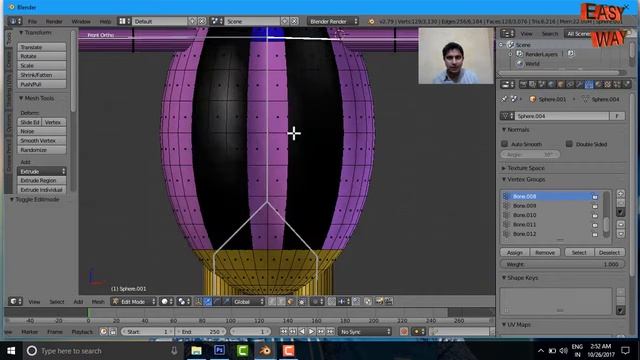
Task: Open the Scene properties tab icon
Action: pyautogui.click(x=541, y=84)
